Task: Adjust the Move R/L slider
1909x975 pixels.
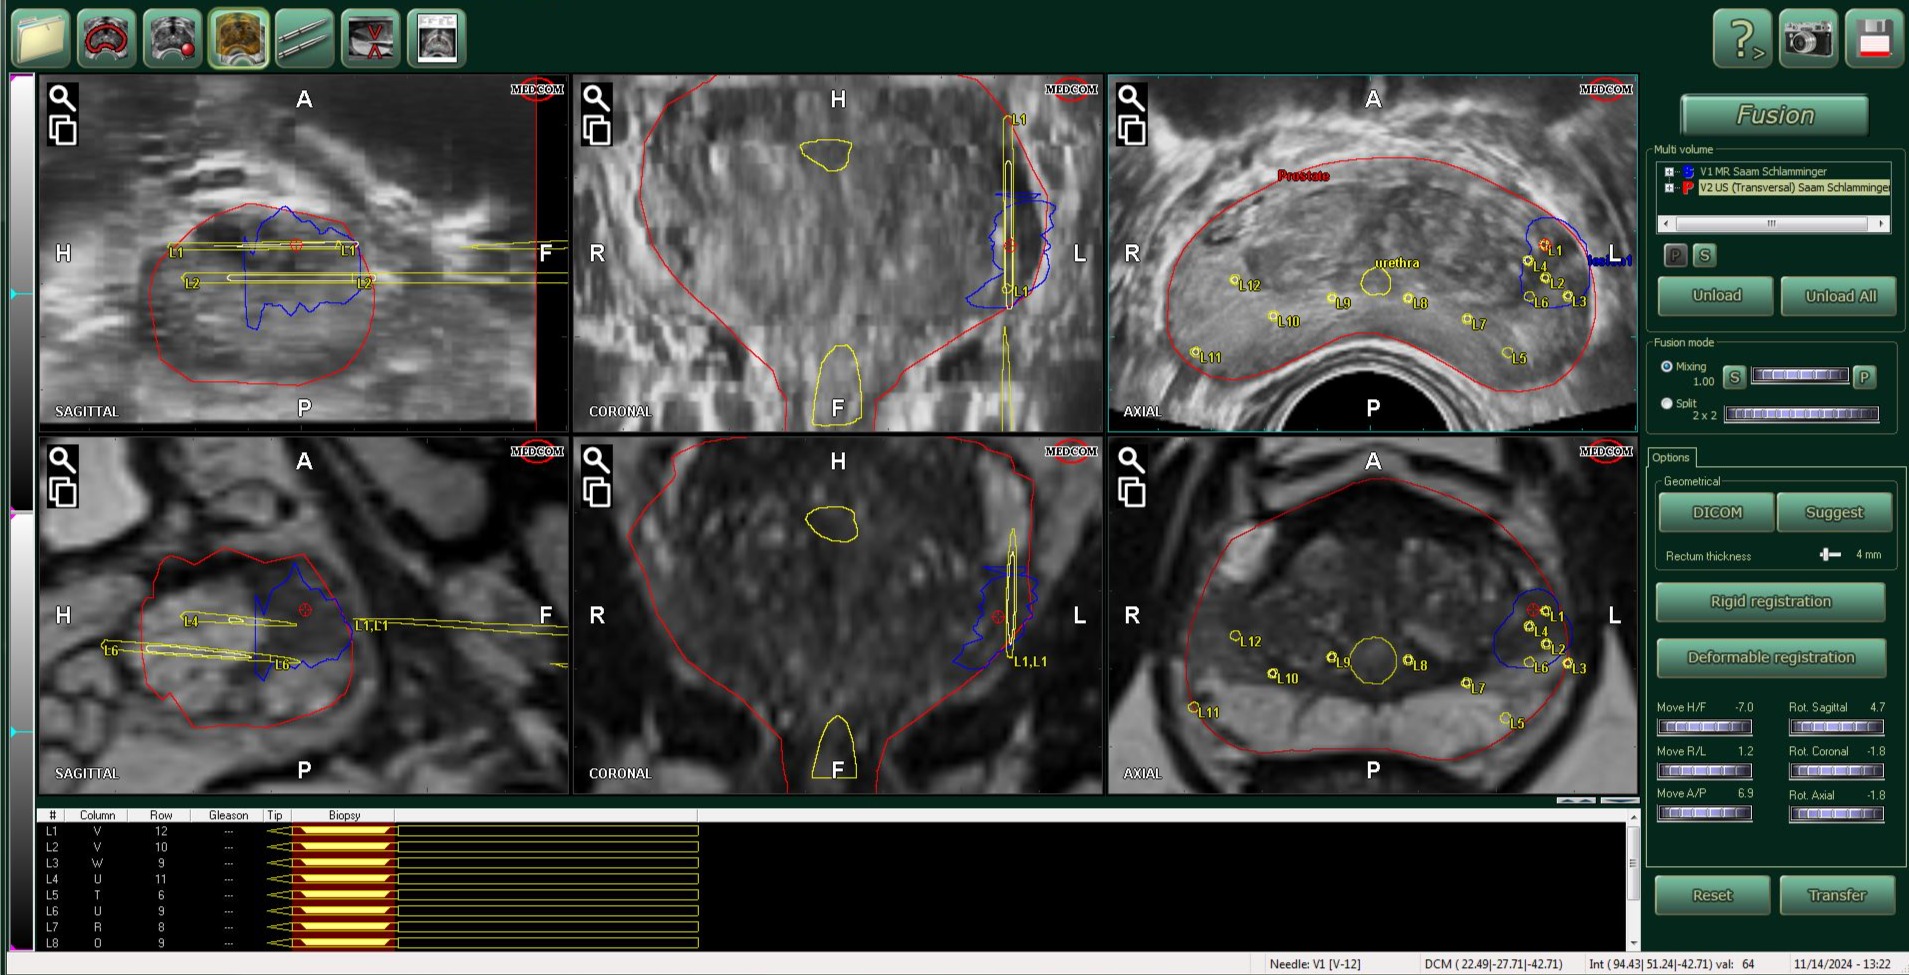Action: coord(1705,771)
